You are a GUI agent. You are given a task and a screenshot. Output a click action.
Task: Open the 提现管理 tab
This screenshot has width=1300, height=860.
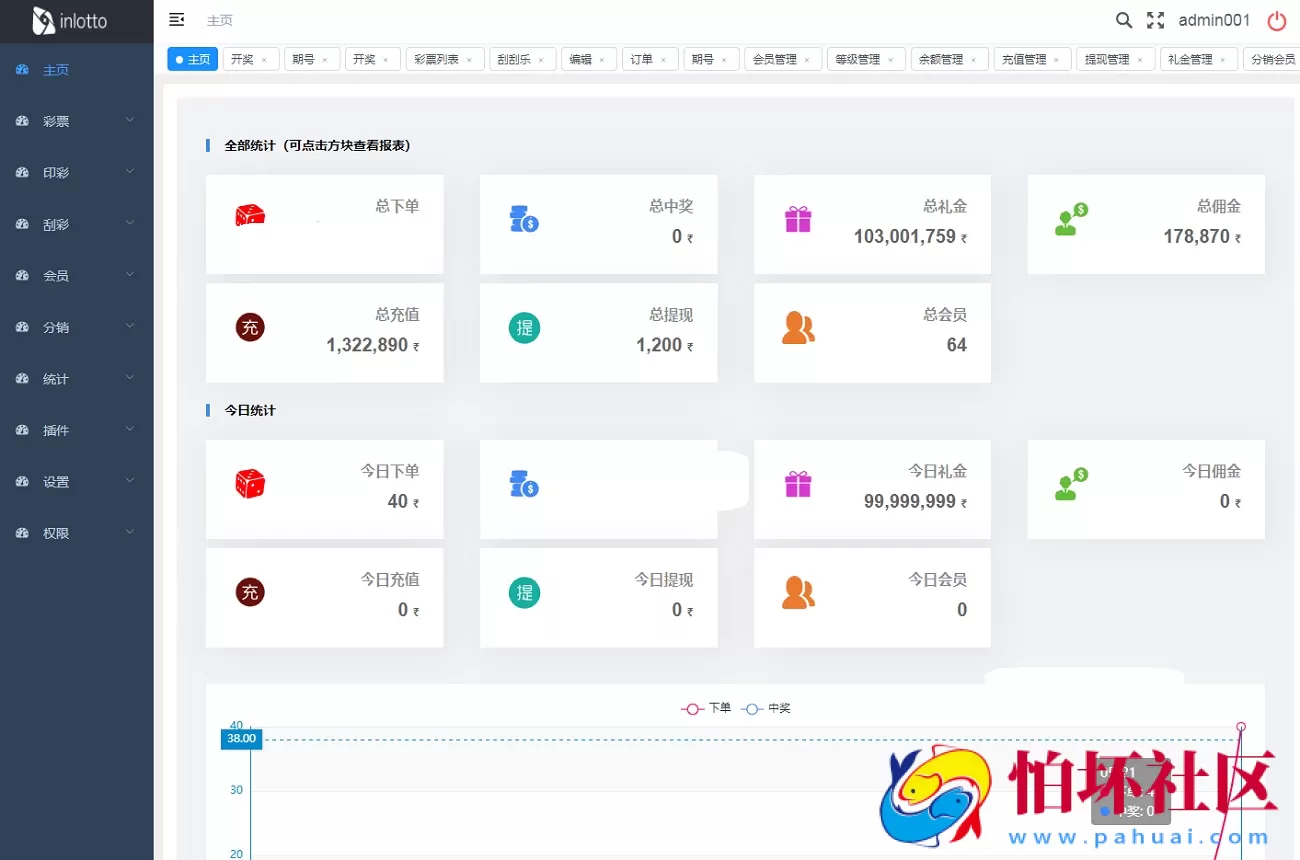point(1110,58)
